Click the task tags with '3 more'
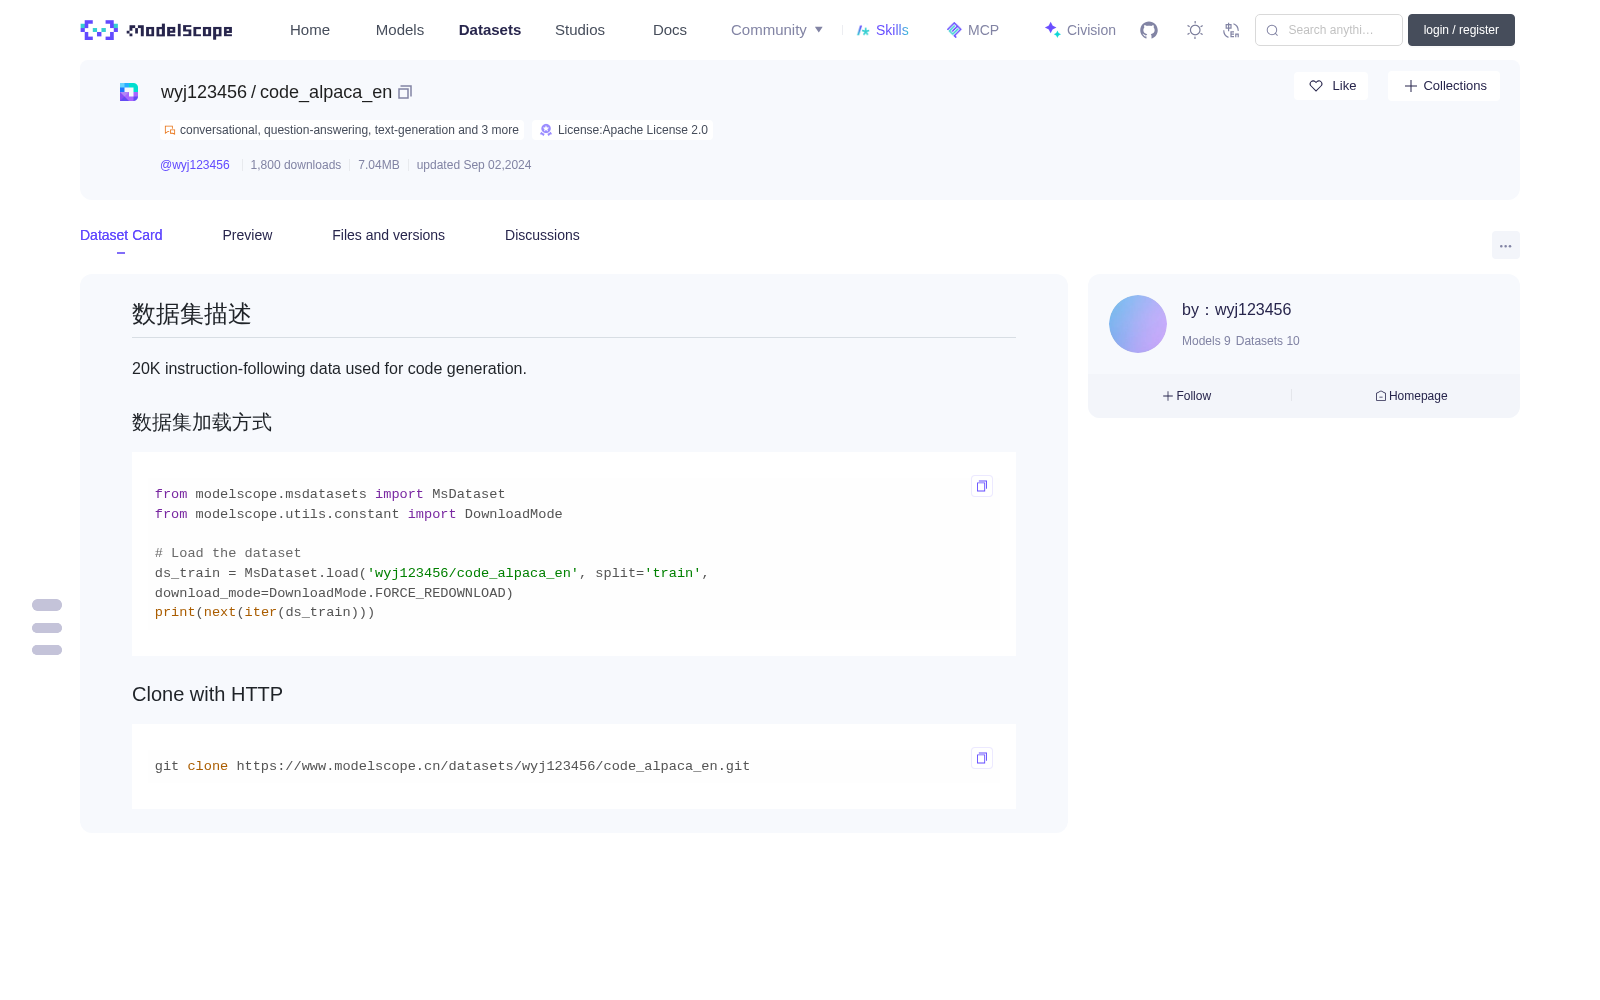The width and height of the screenshot is (1600, 1000). [342, 130]
